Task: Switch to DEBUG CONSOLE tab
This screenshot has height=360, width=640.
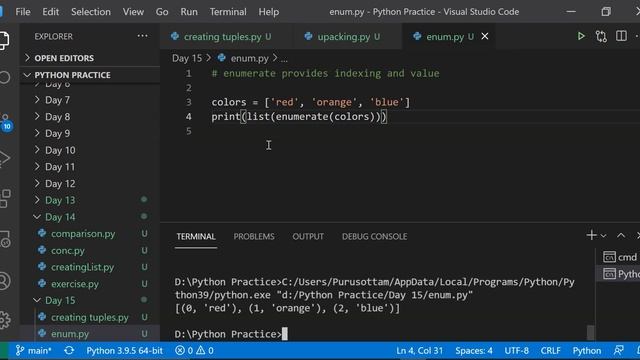Action: [x=374, y=237]
